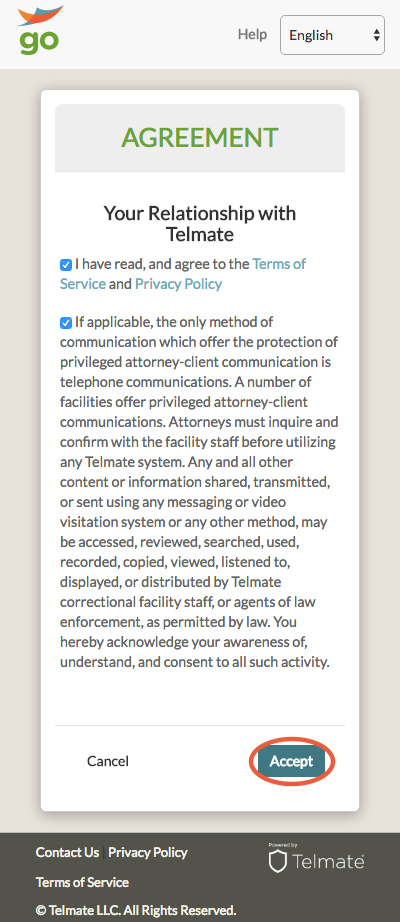Click the Accept button
Viewport: 400px width, 922px height.
(291, 761)
